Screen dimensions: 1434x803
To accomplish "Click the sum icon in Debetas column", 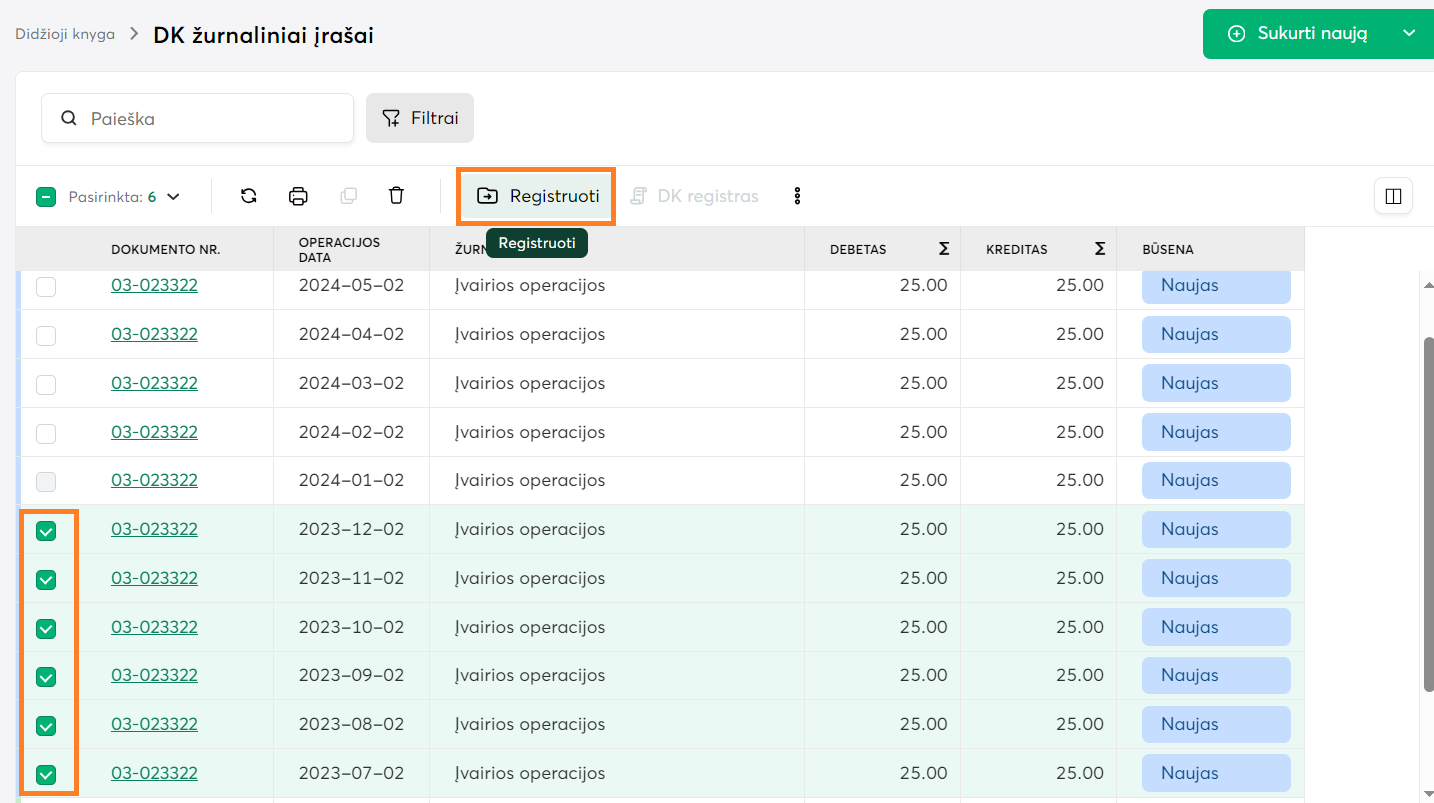I will click(944, 249).
